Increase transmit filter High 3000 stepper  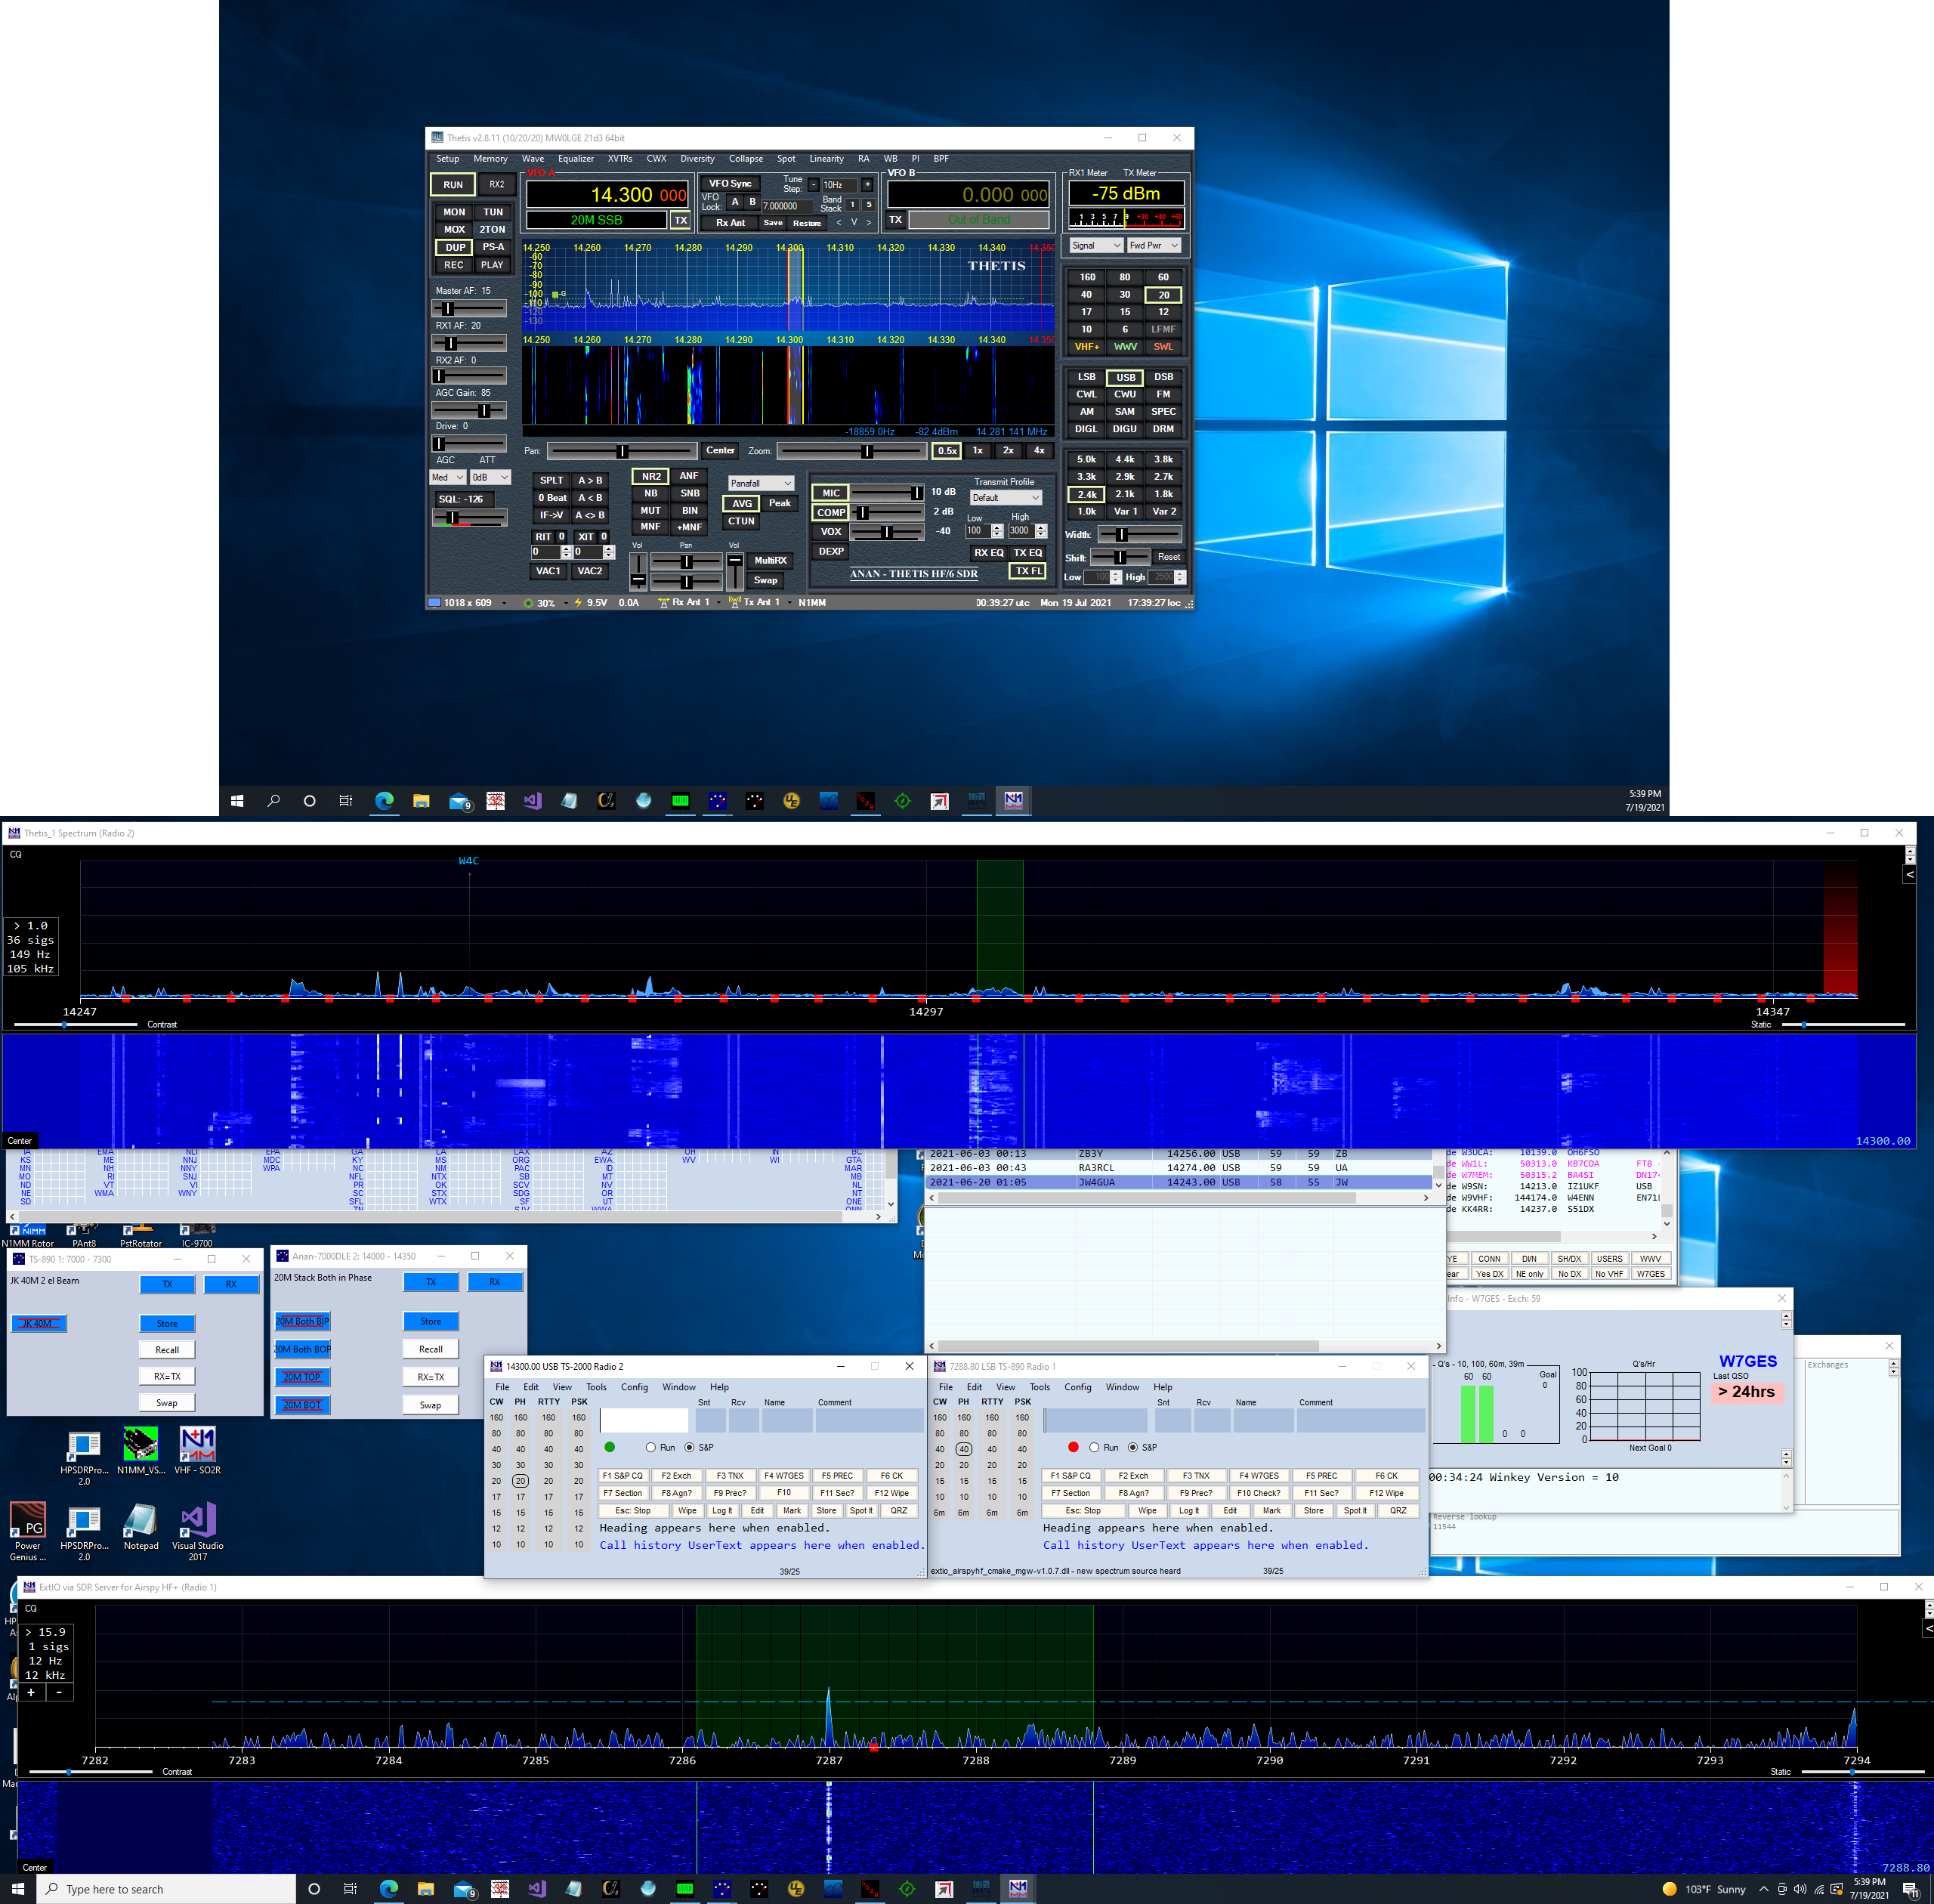[x=1041, y=527]
